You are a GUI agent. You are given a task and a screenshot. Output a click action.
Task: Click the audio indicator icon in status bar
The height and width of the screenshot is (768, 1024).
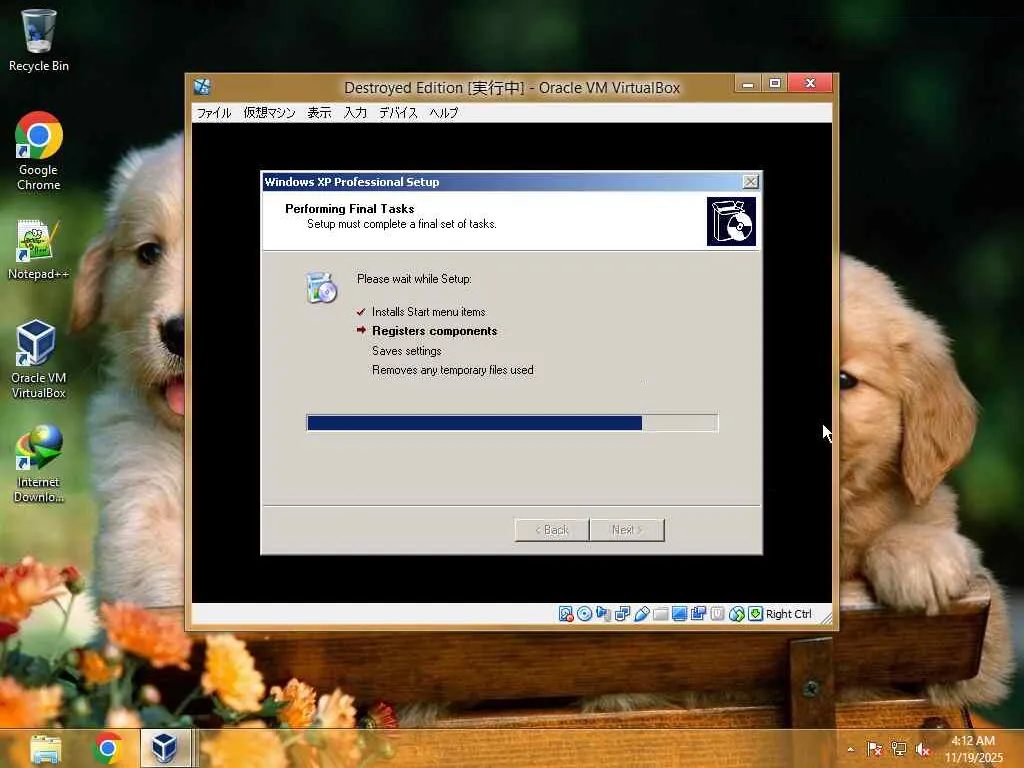tap(603, 614)
